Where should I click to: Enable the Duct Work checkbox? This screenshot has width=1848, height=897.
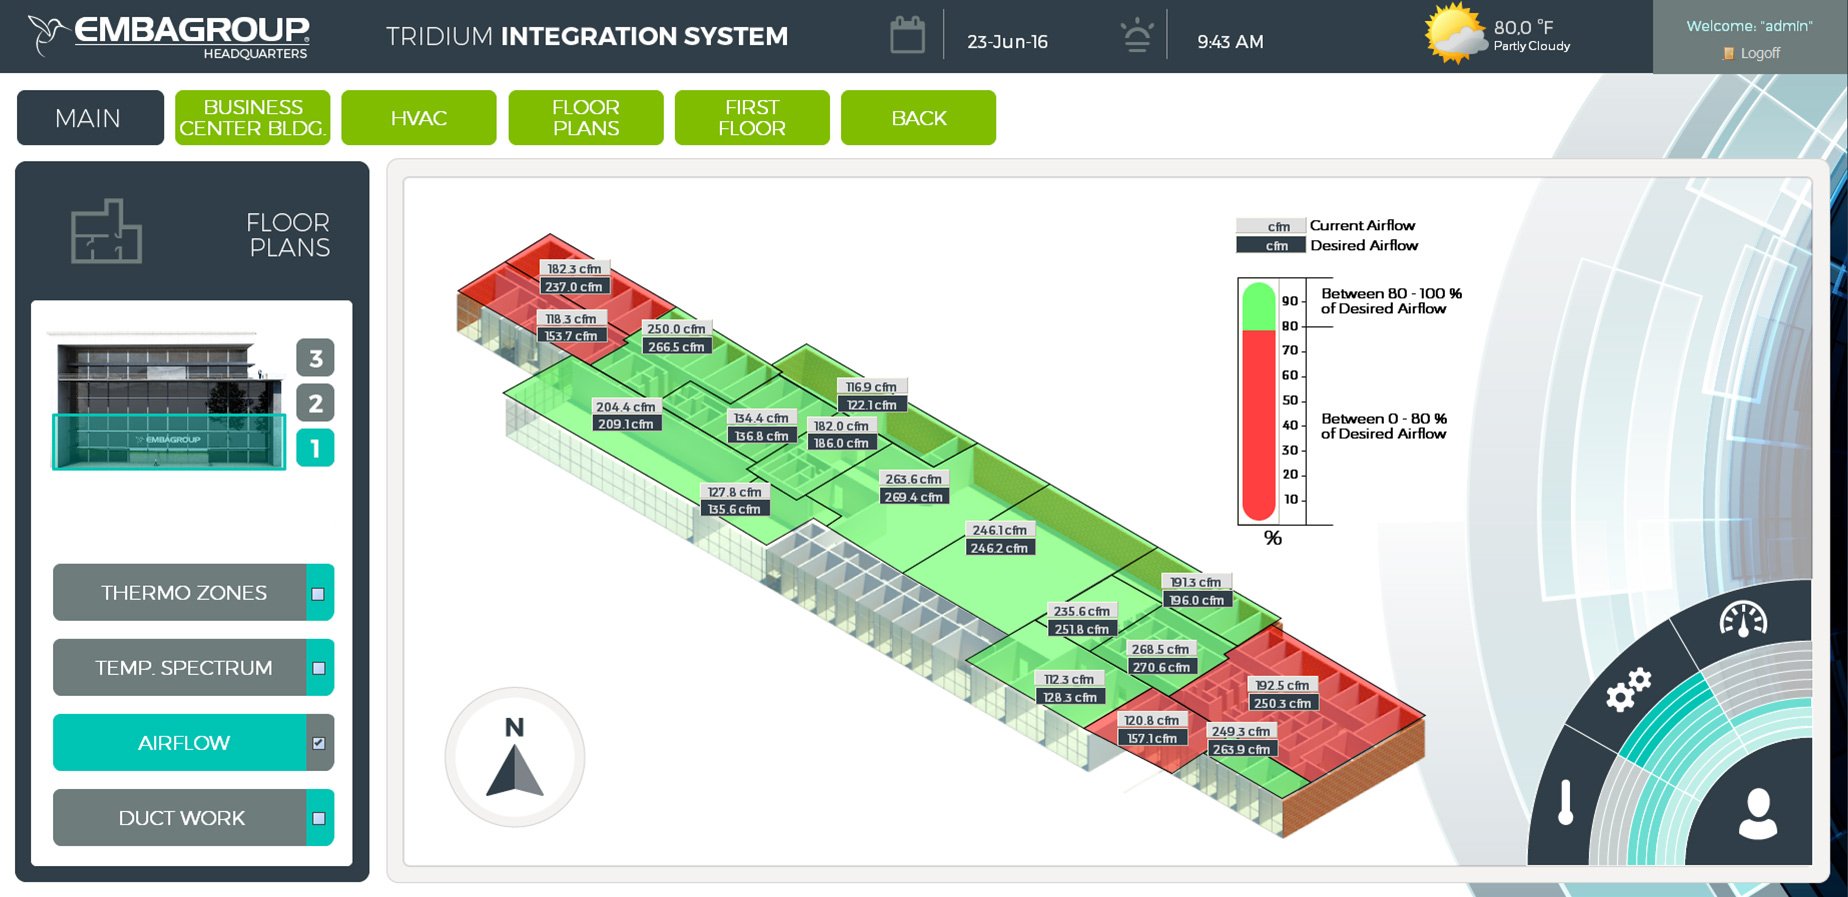(318, 818)
